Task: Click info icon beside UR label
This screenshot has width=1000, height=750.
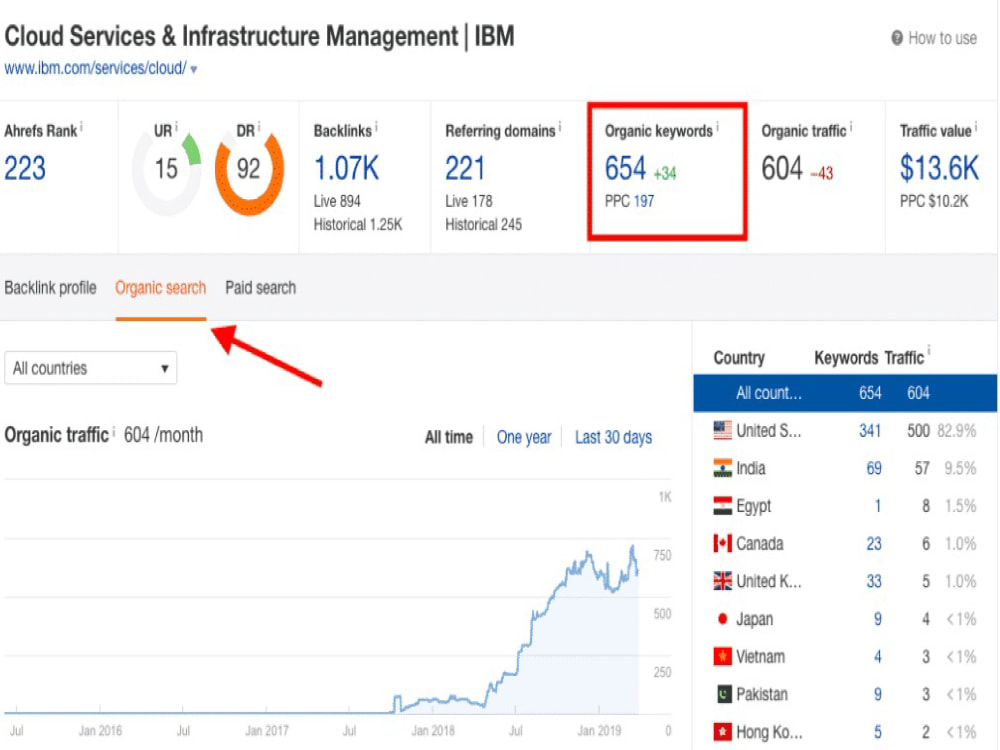Action: [176, 127]
